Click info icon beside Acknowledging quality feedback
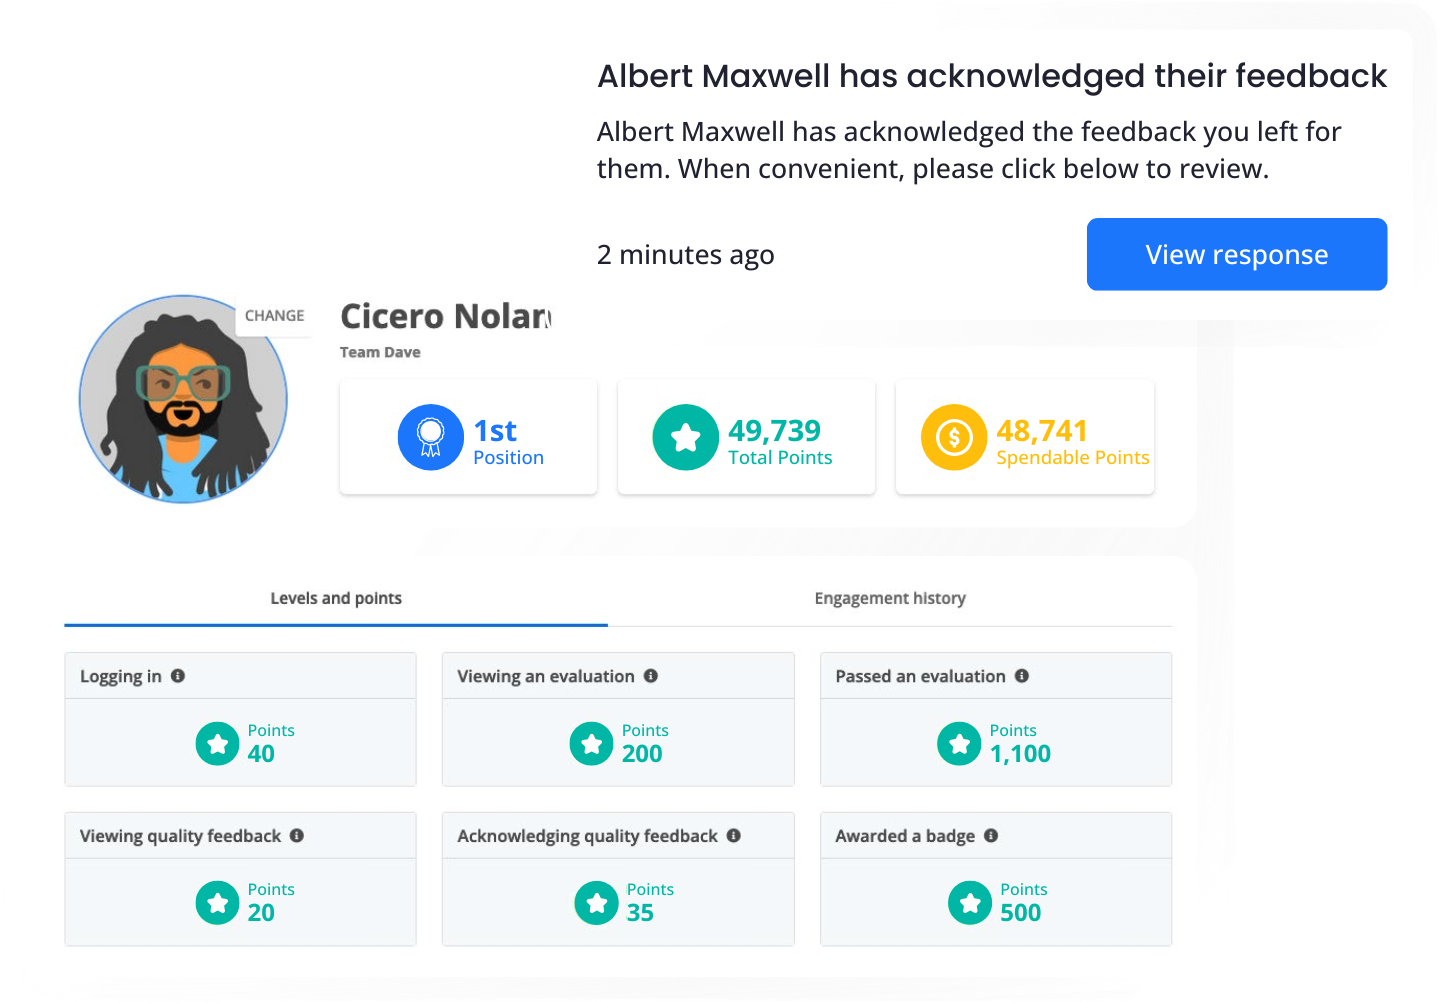 coord(734,836)
